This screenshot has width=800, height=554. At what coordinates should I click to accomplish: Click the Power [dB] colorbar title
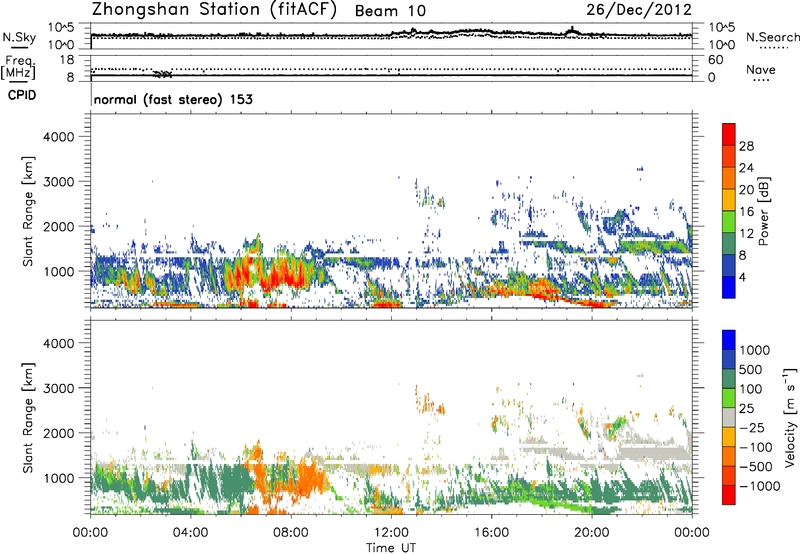tap(763, 211)
